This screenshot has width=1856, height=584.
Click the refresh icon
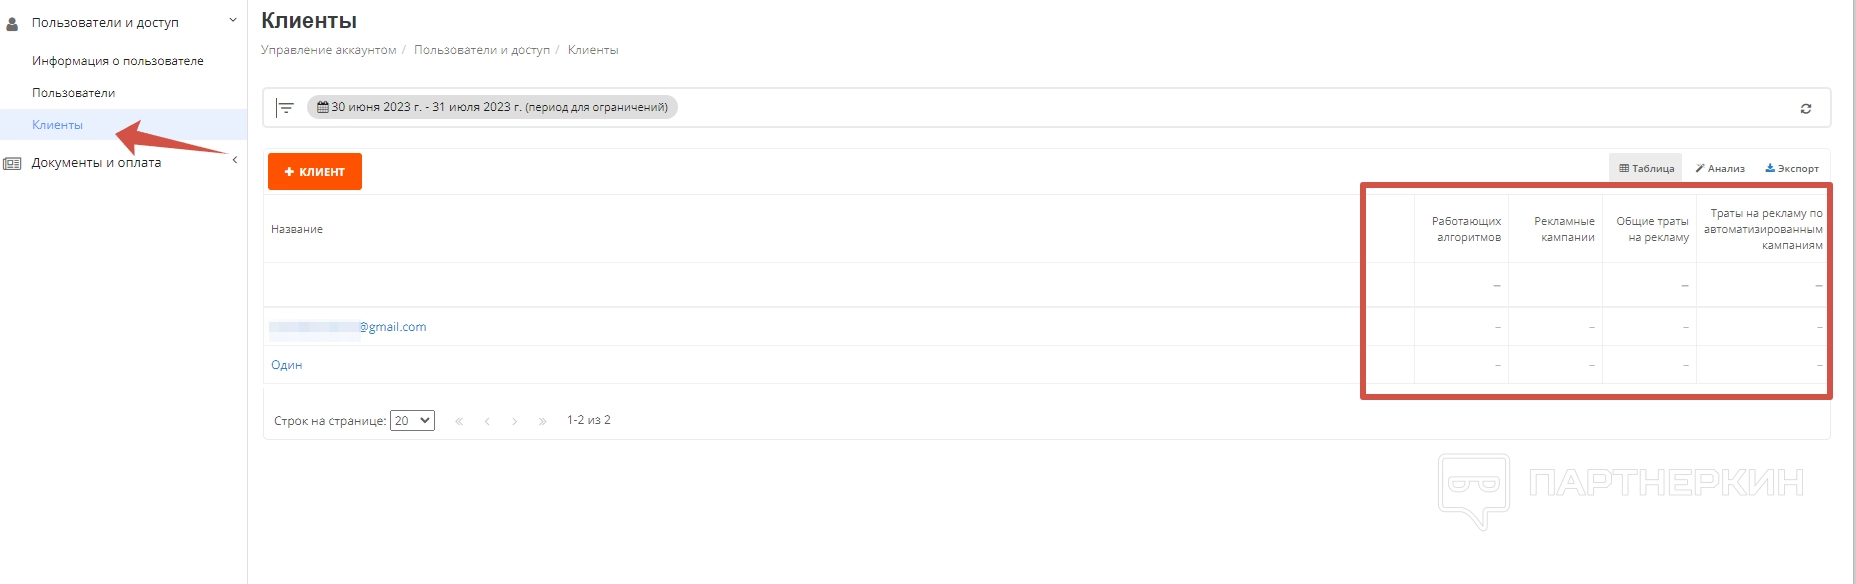pyautogui.click(x=1806, y=109)
